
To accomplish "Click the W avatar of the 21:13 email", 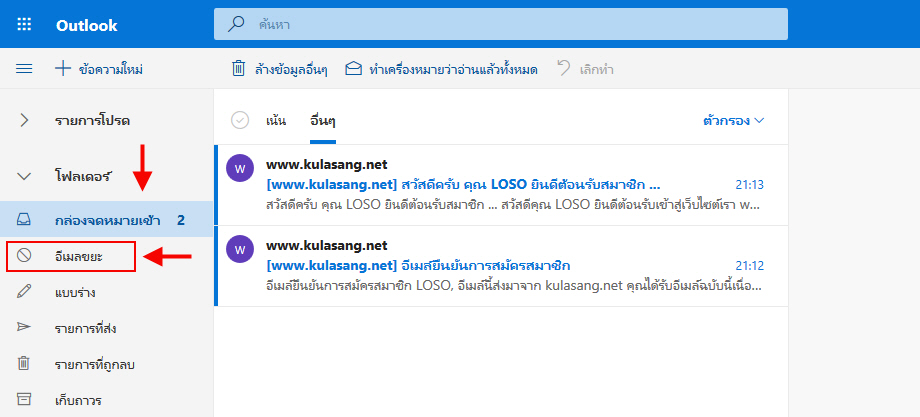I will coord(239,169).
